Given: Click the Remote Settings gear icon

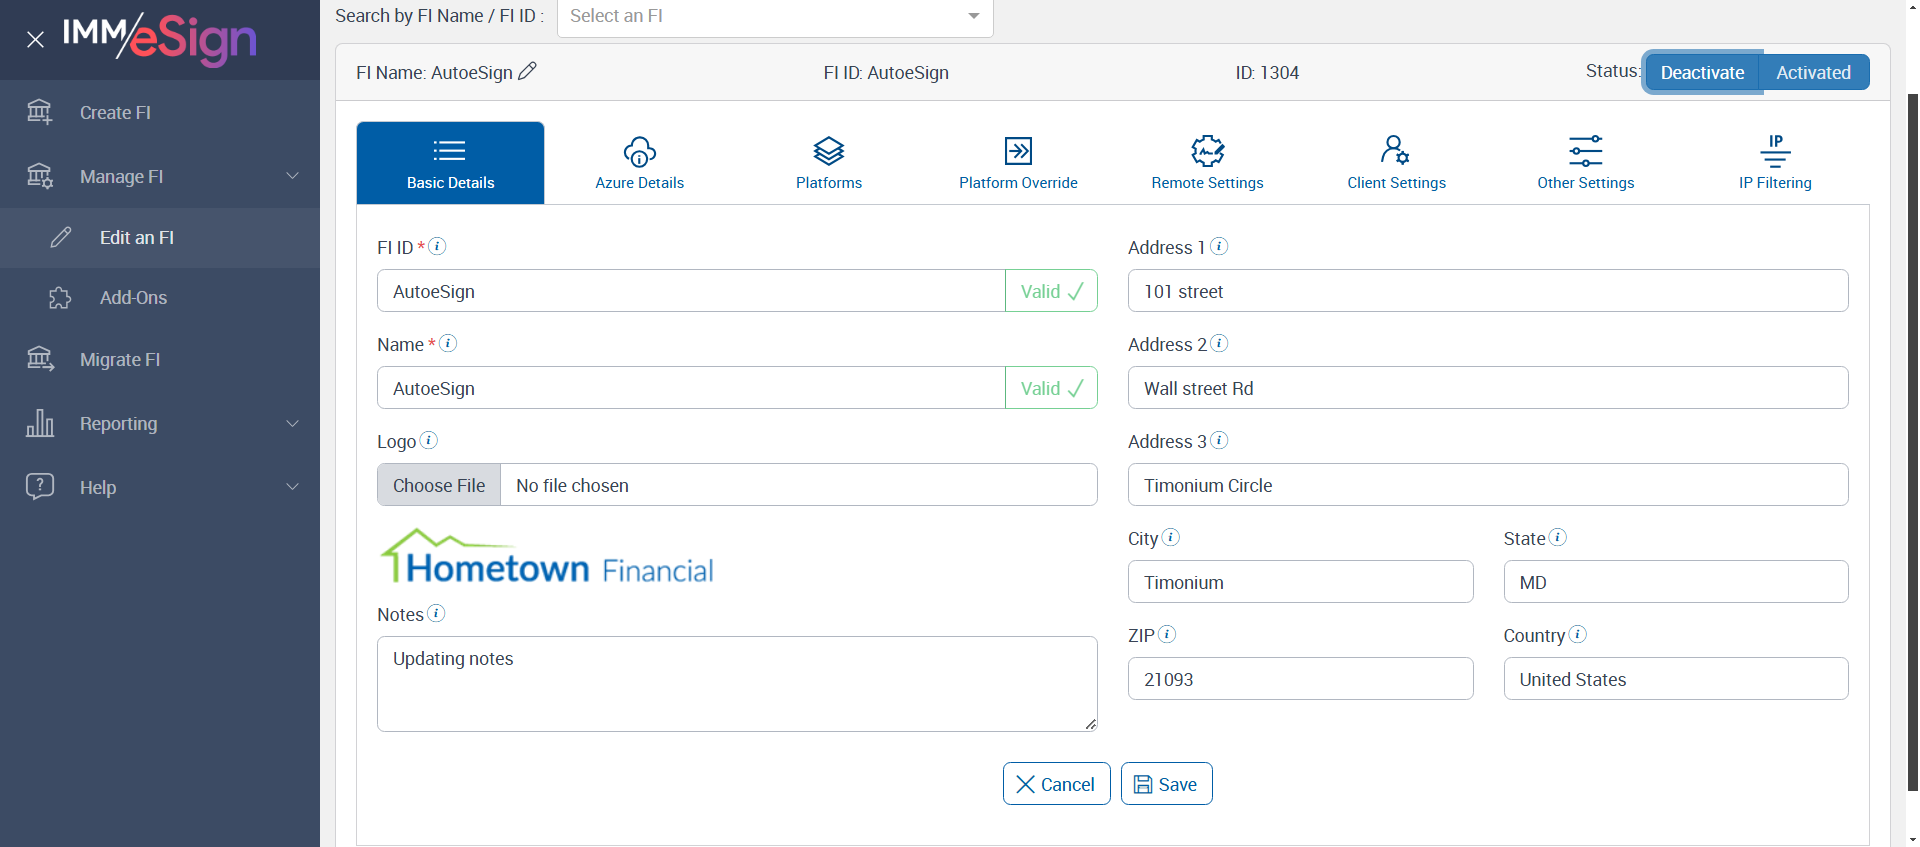Looking at the screenshot, I should click(1208, 151).
